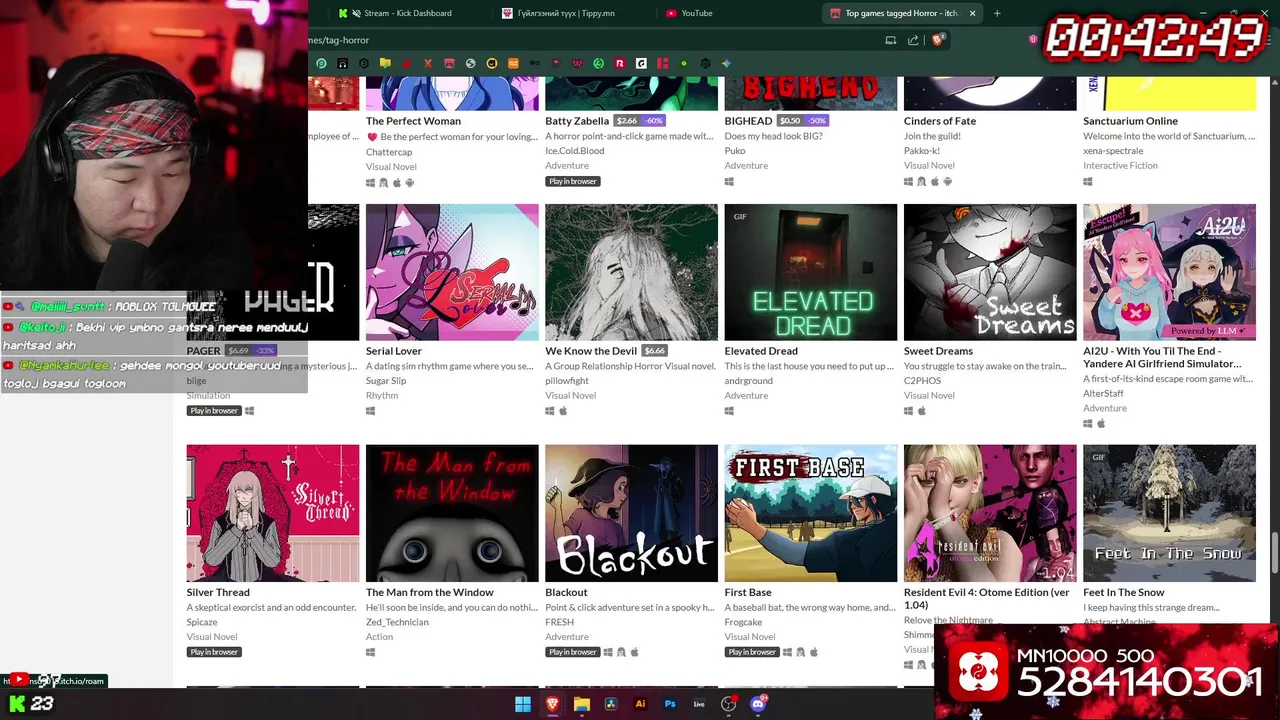Click the $6.66 price tag on We Know the Devil
1280x720 pixels.
tap(654, 351)
